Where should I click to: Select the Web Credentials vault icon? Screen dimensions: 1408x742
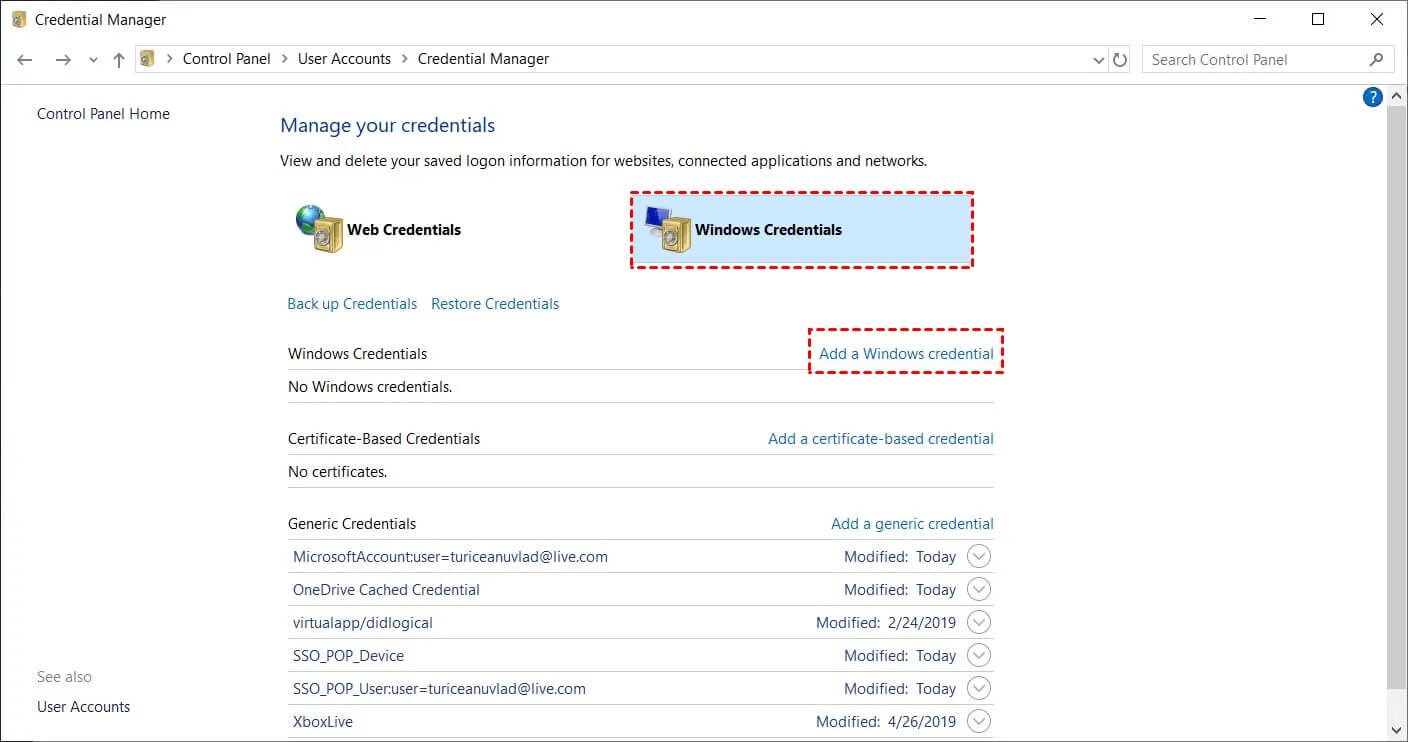(x=320, y=229)
